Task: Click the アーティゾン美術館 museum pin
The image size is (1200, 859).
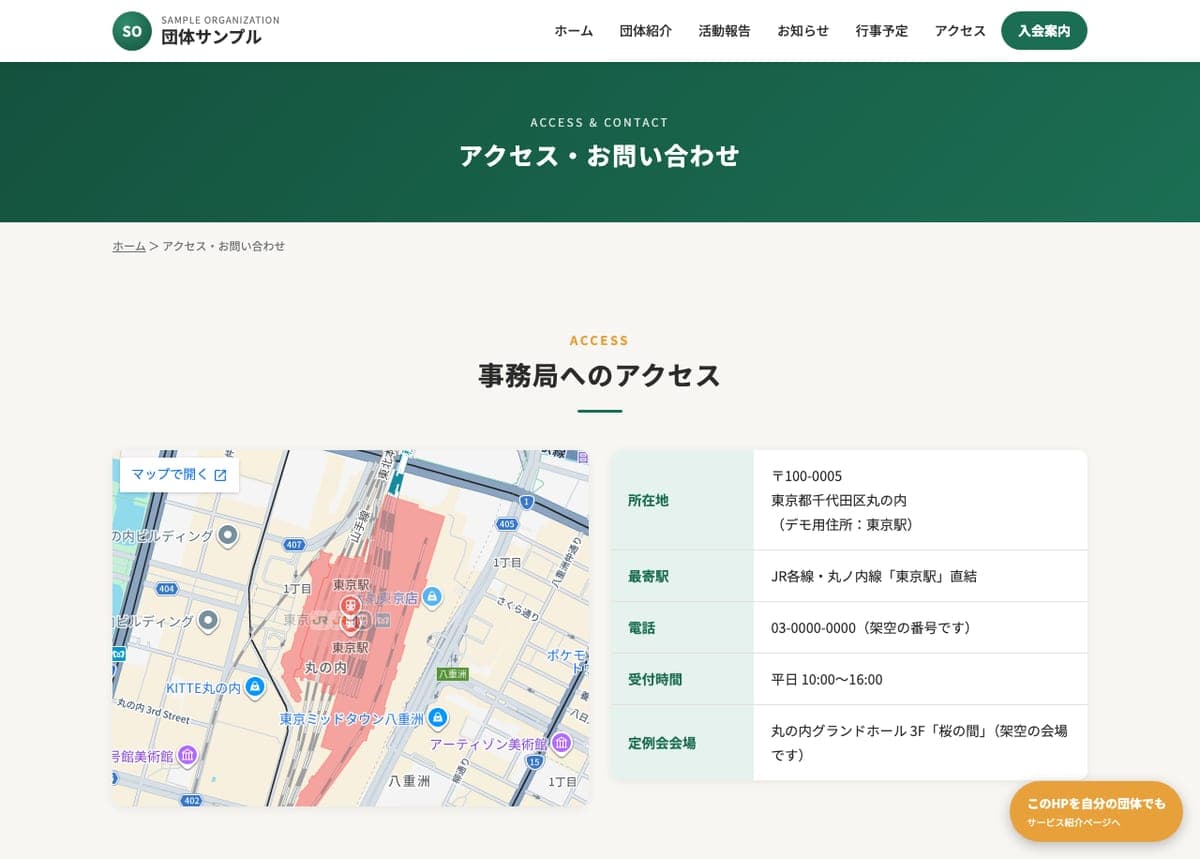Action: pos(561,743)
